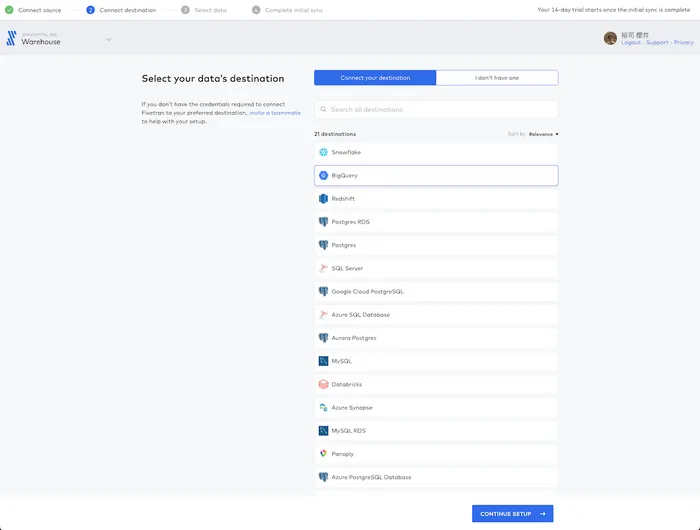Click the Azure SQL Database icon

coord(323,315)
